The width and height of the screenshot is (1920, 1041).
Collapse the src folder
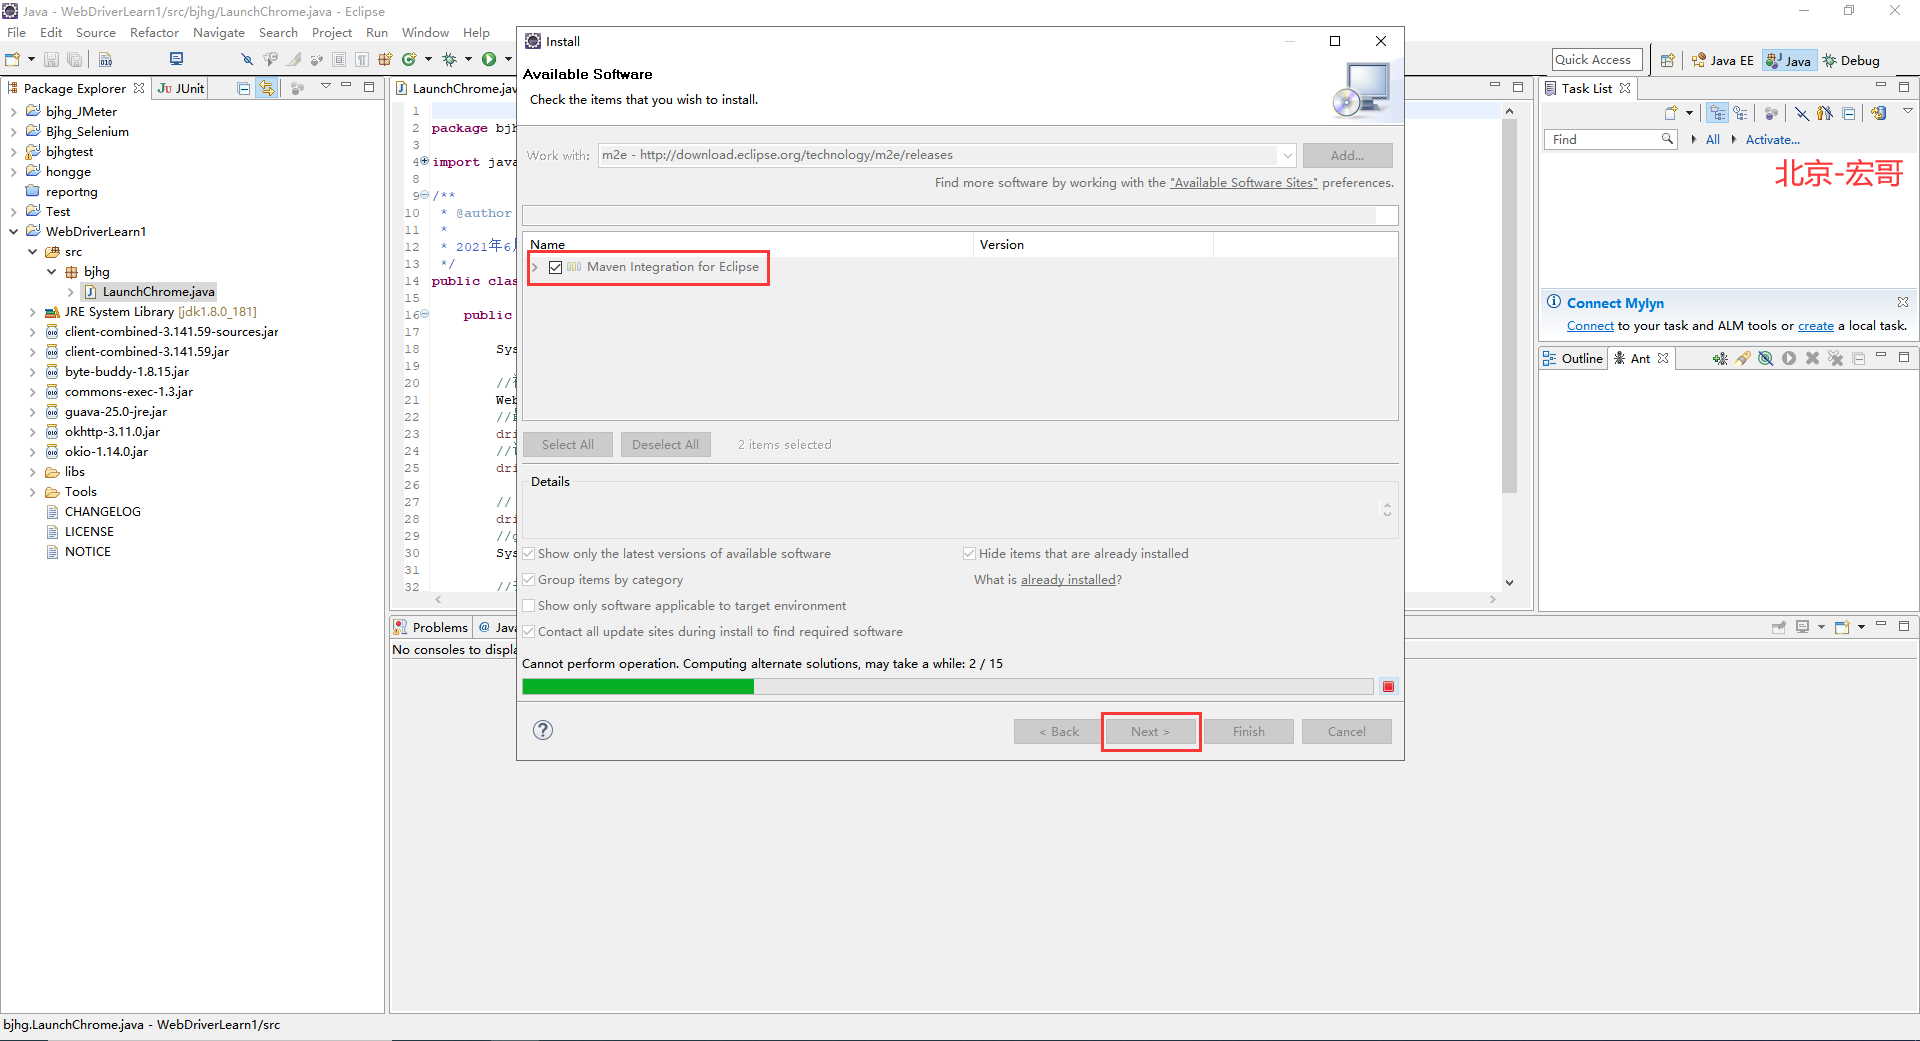33,252
